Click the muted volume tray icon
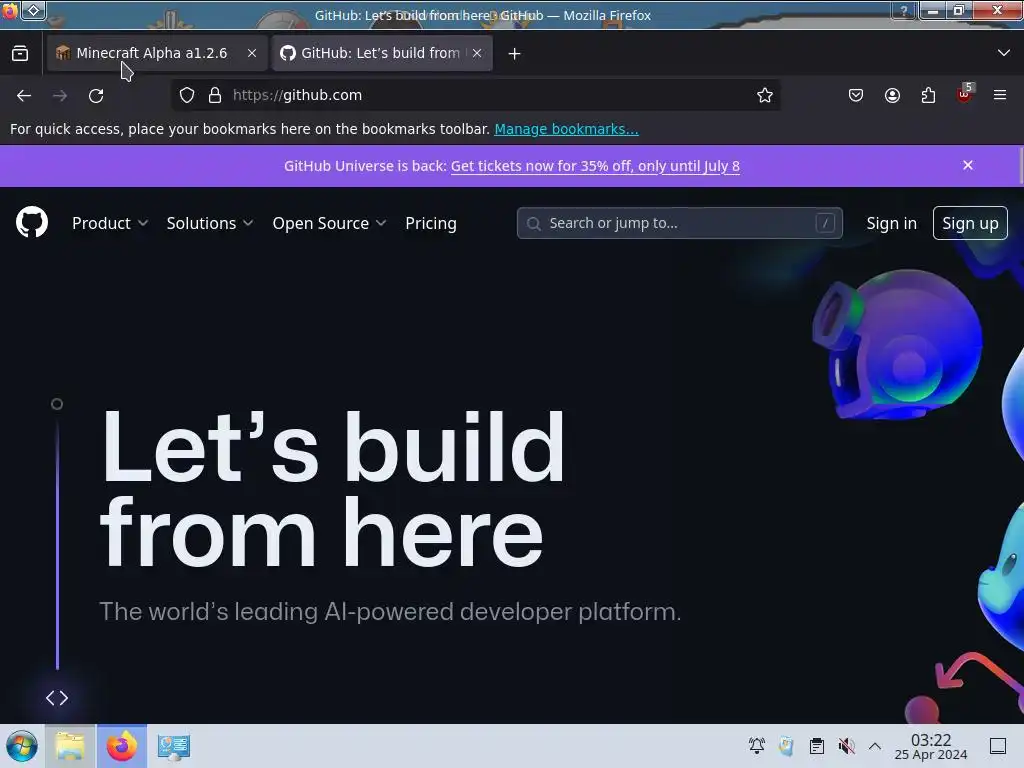The image size is (1024, 768). [x=847, y=746]
